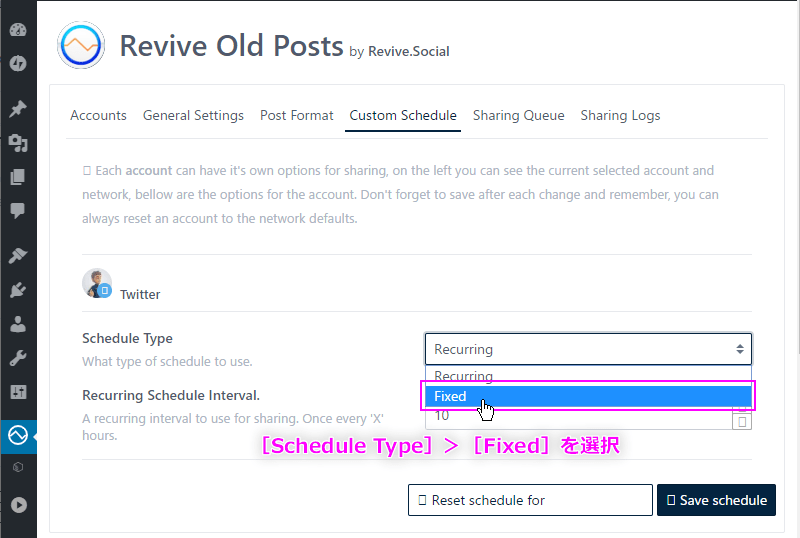Image resolution: width=800 pixels, height=538 pixels.
Task: Open the Jetpack icon in sidebar
Action: tap(18, 63)
